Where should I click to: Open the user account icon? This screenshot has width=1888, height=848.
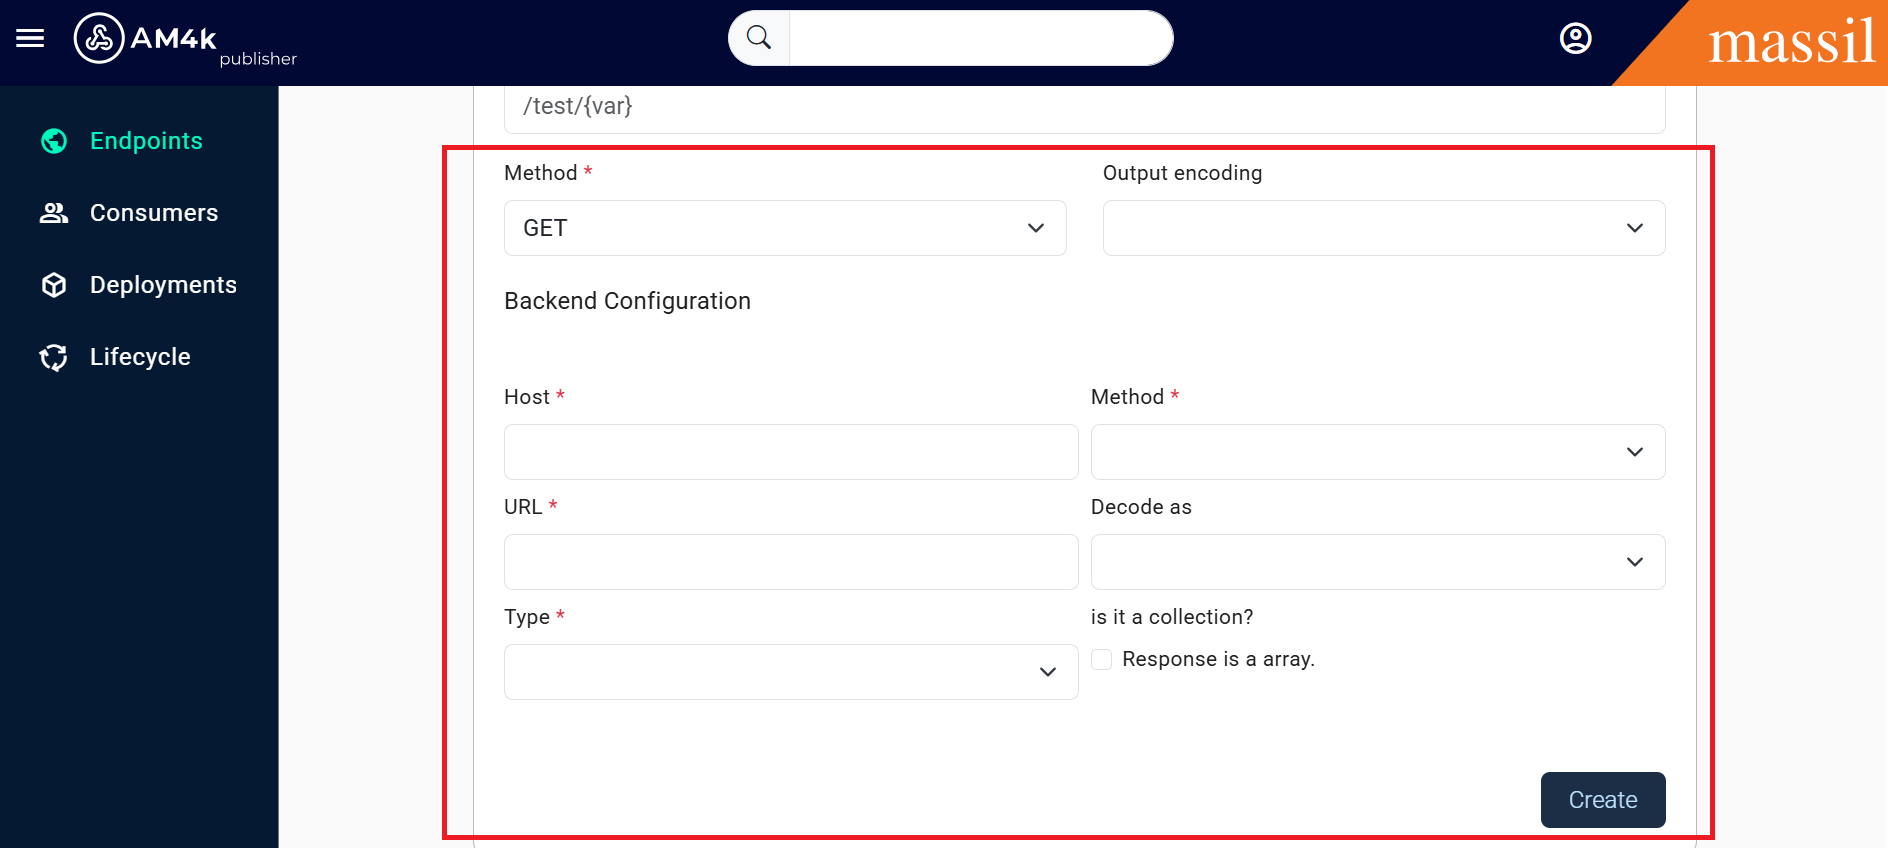coord(1575,38)
